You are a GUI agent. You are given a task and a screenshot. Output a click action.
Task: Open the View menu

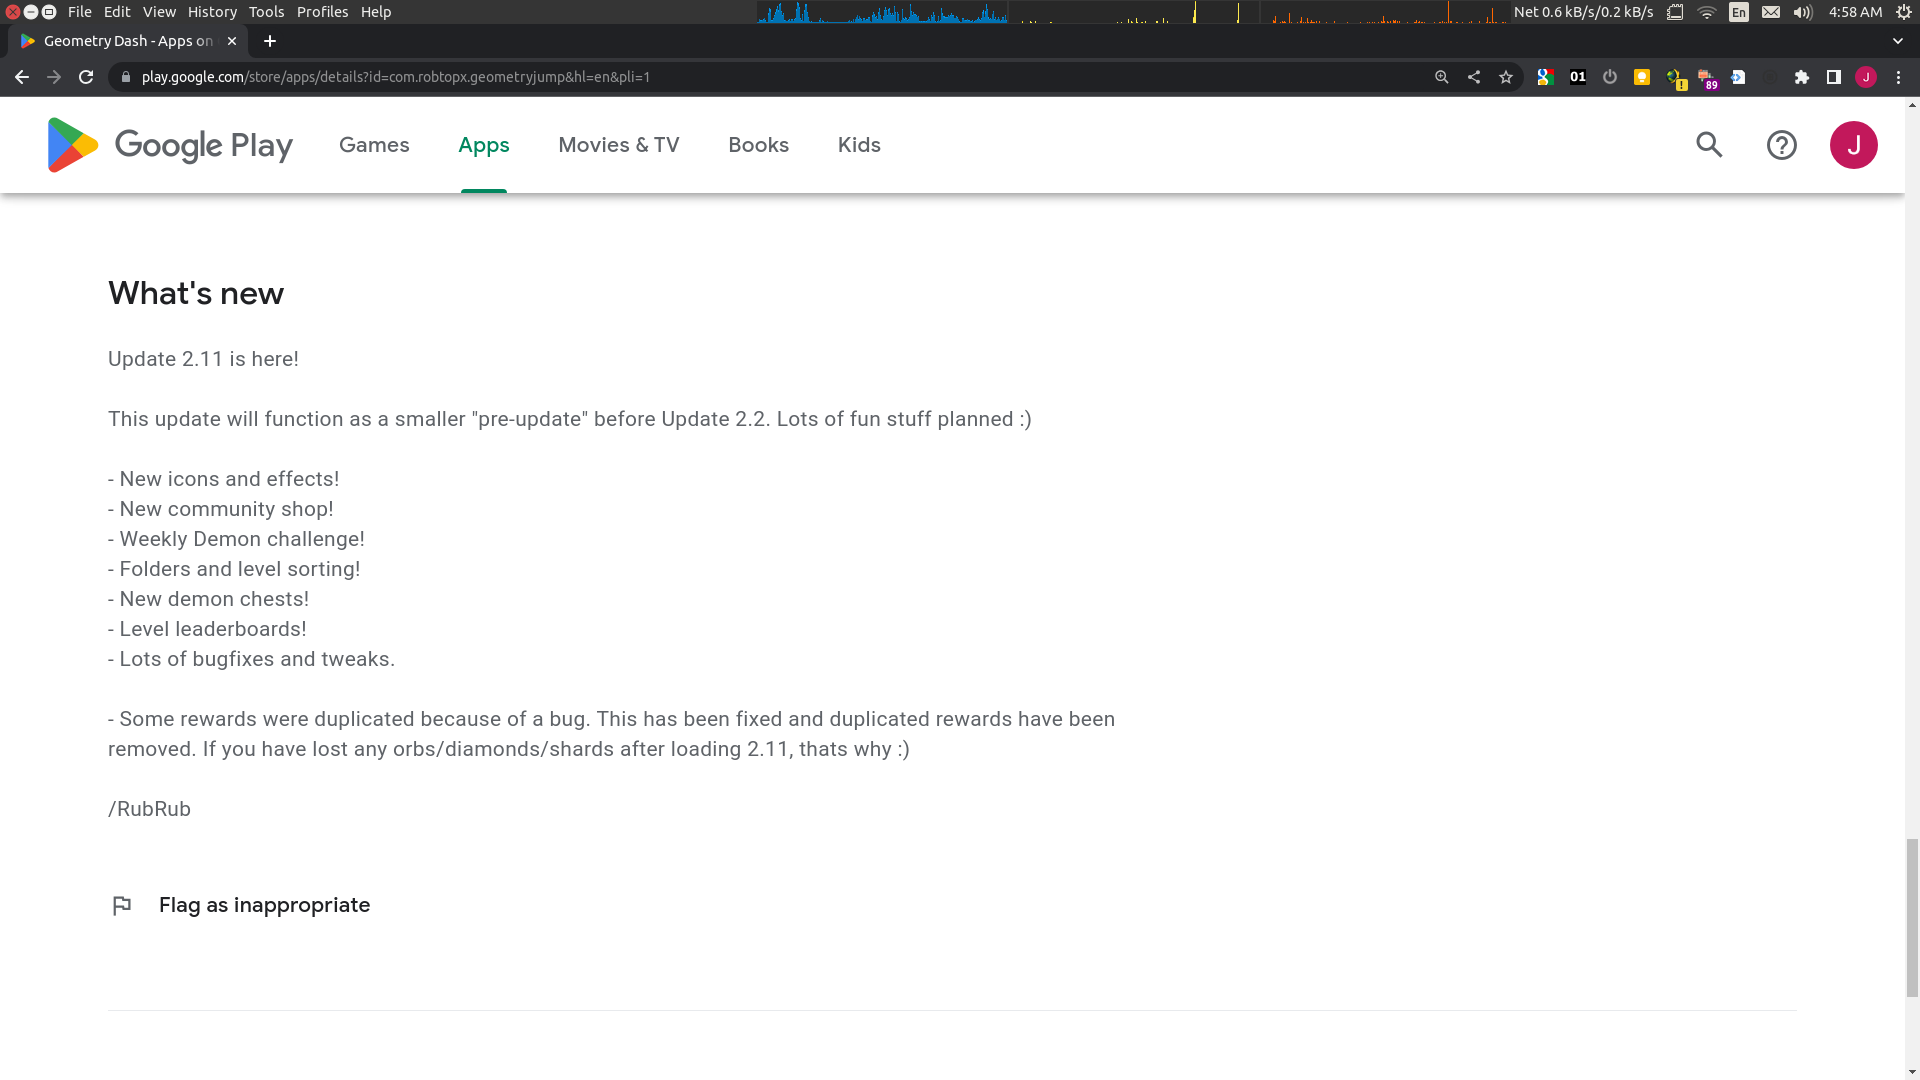pyautogui.click(x=159, y=12)
